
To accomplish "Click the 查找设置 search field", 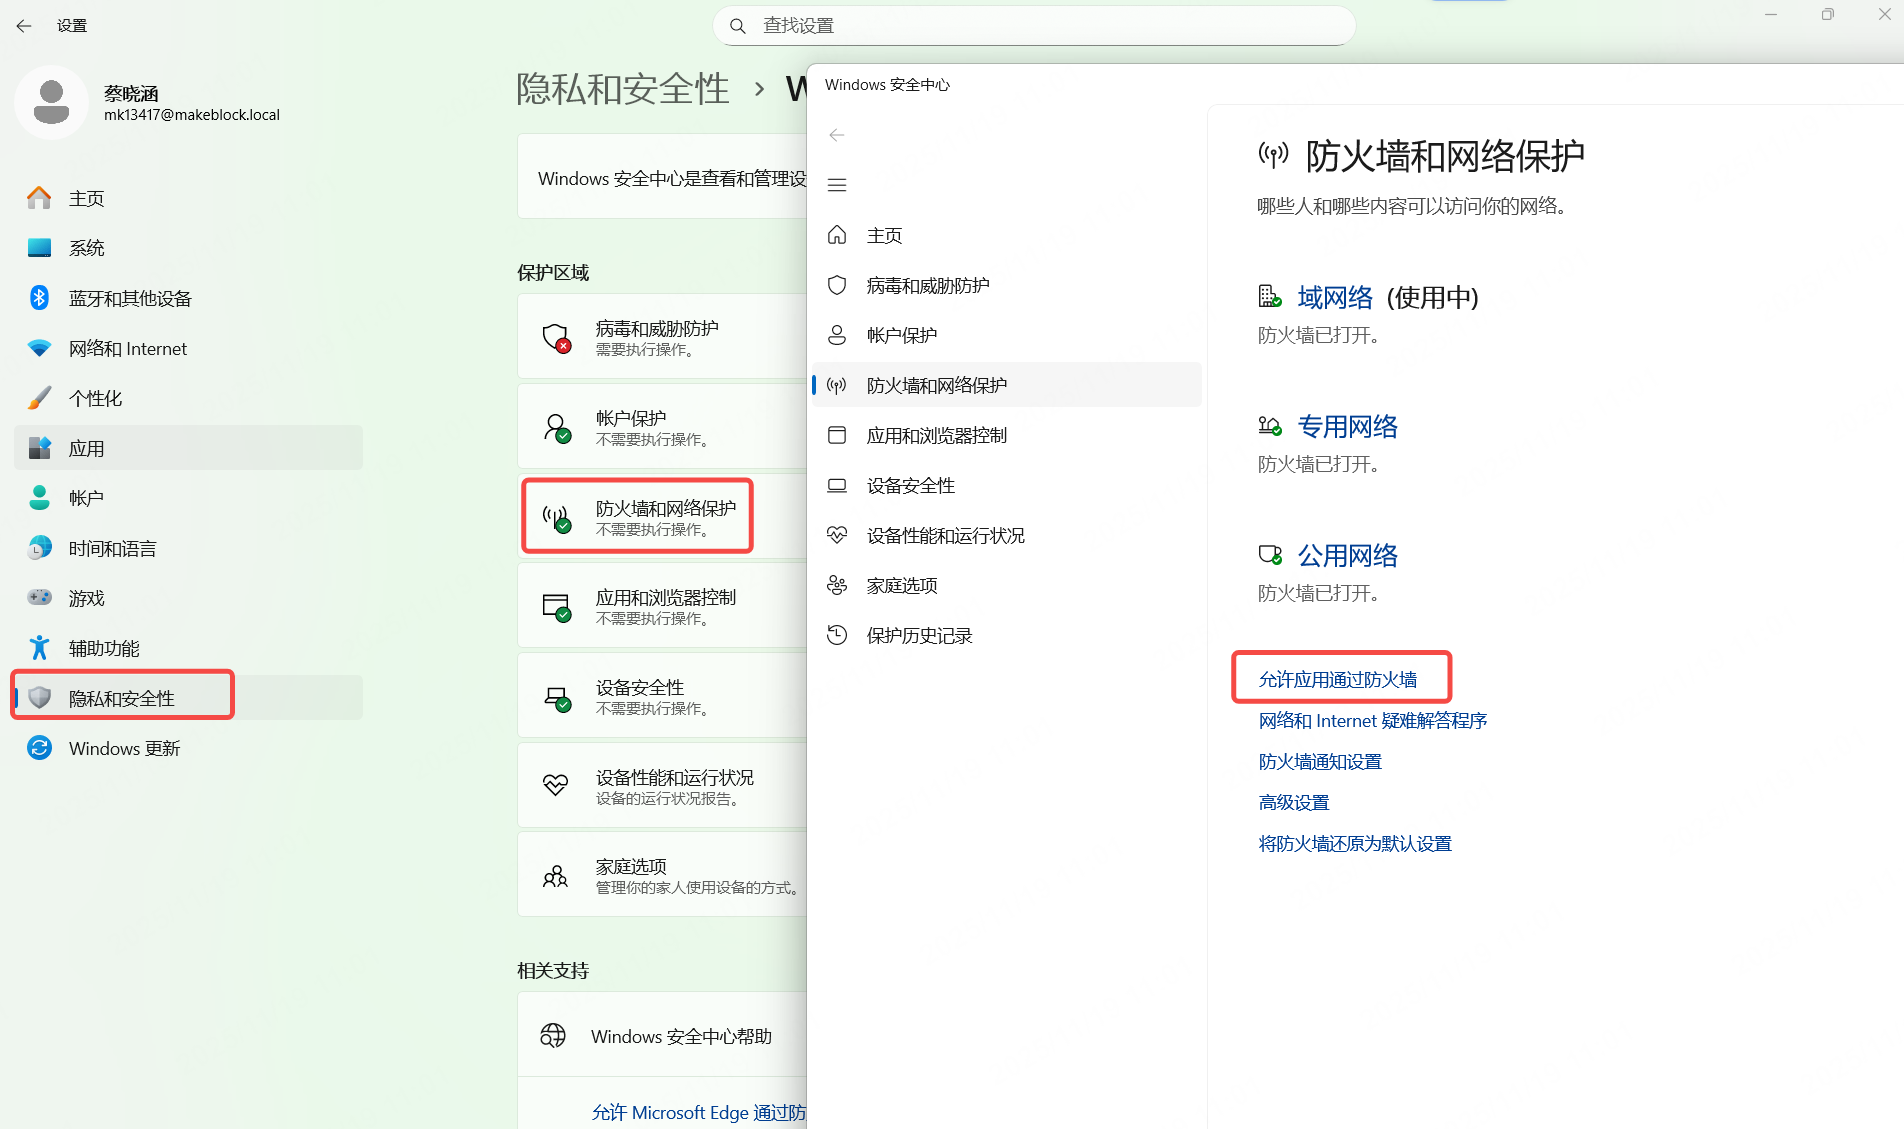I will click(x=1040, y=26).
